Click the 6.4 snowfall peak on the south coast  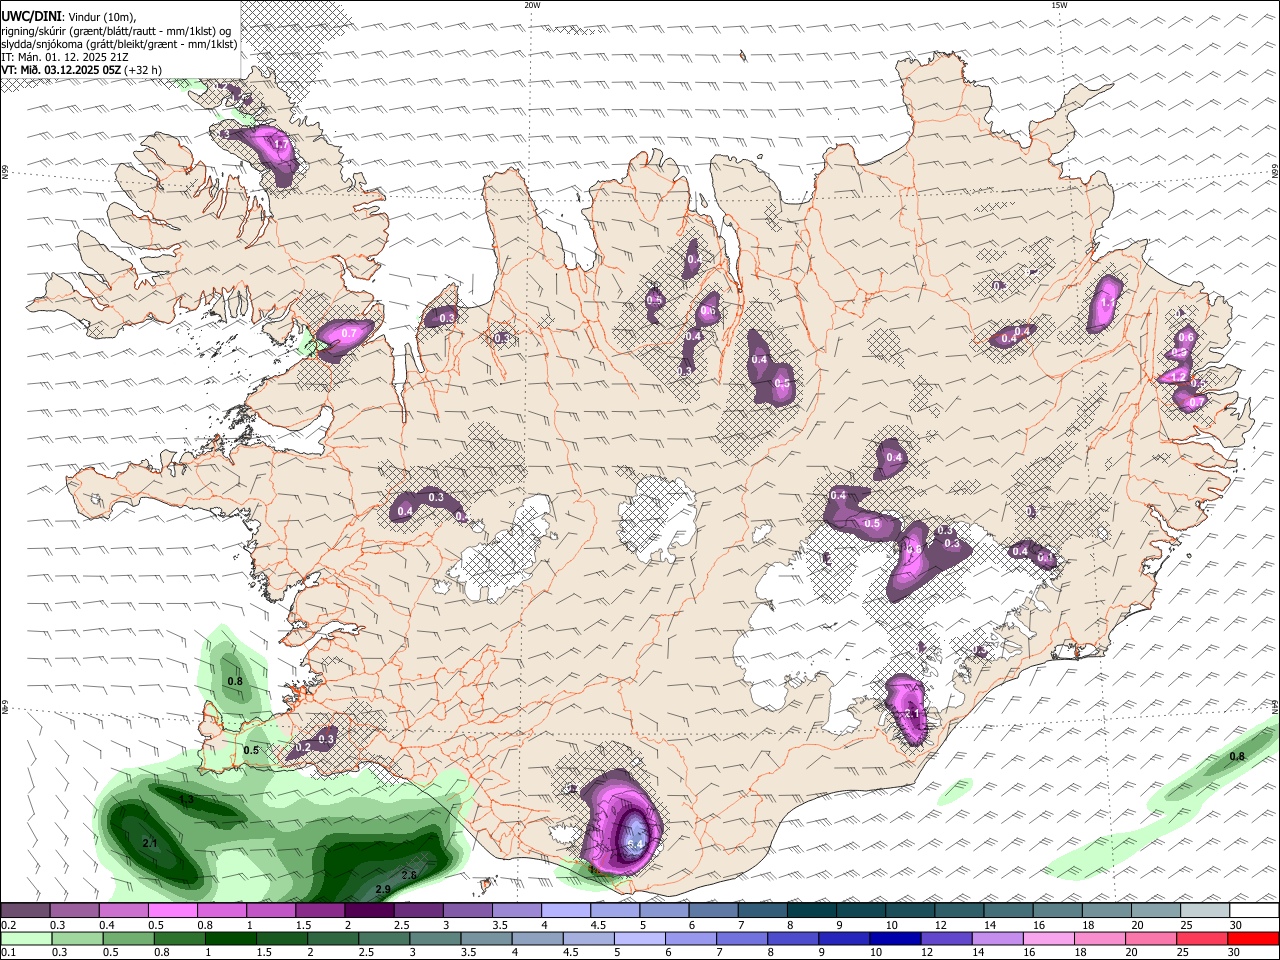[x=634, y=845]
